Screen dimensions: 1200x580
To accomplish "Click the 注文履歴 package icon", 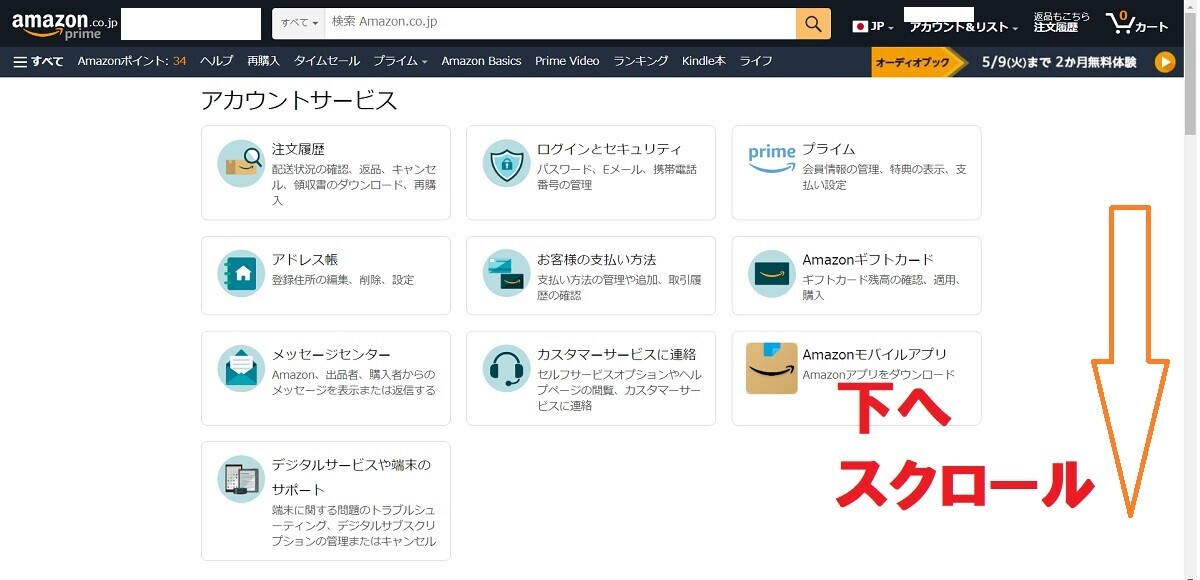I will [x=241, y=163].
